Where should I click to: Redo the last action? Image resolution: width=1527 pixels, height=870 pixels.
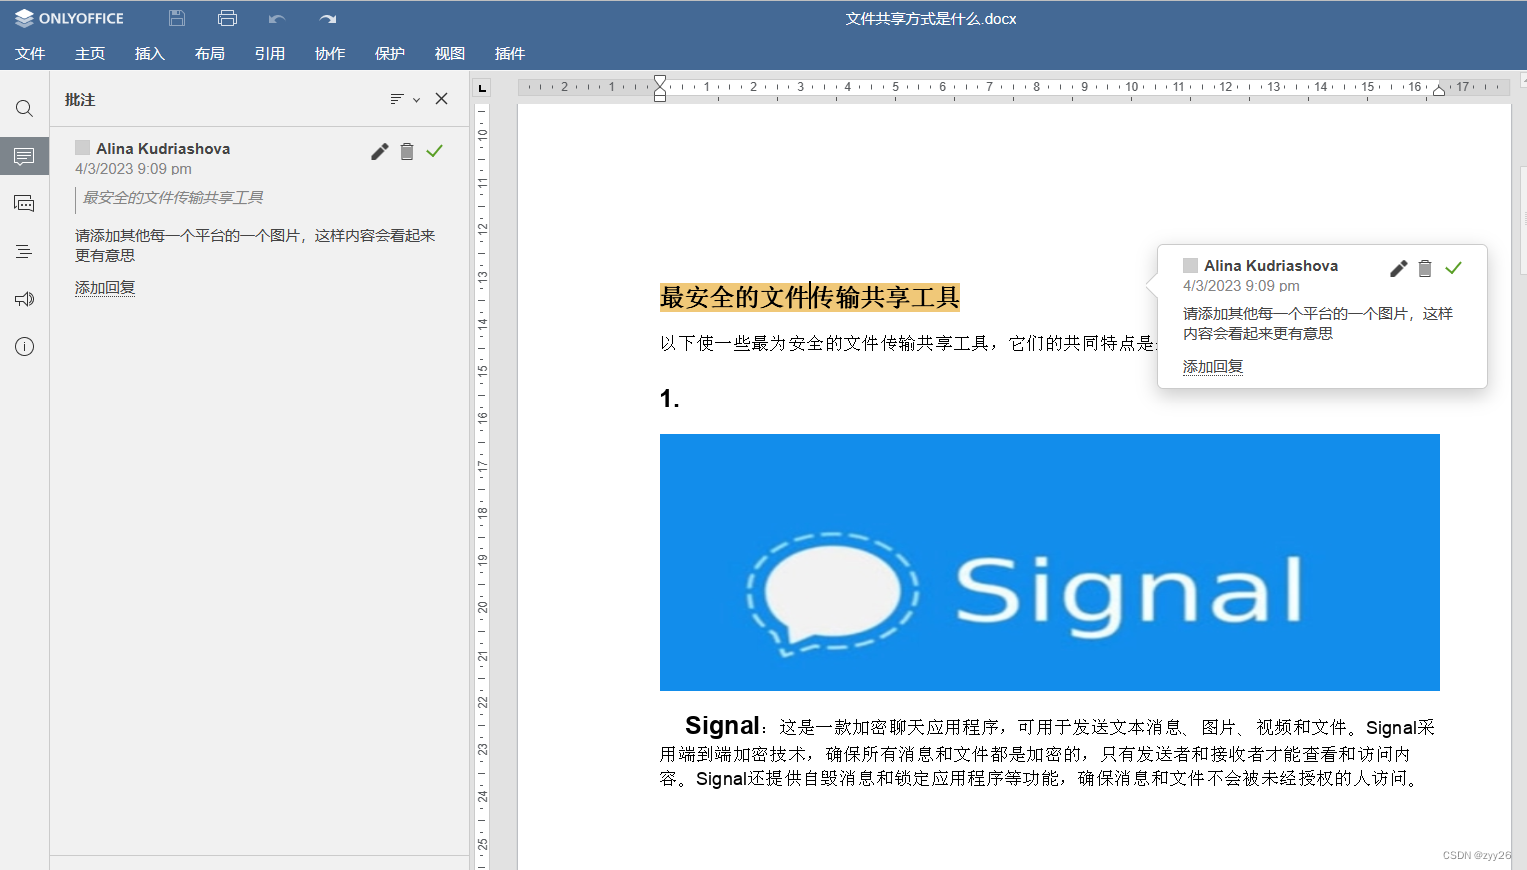(327, 18)
